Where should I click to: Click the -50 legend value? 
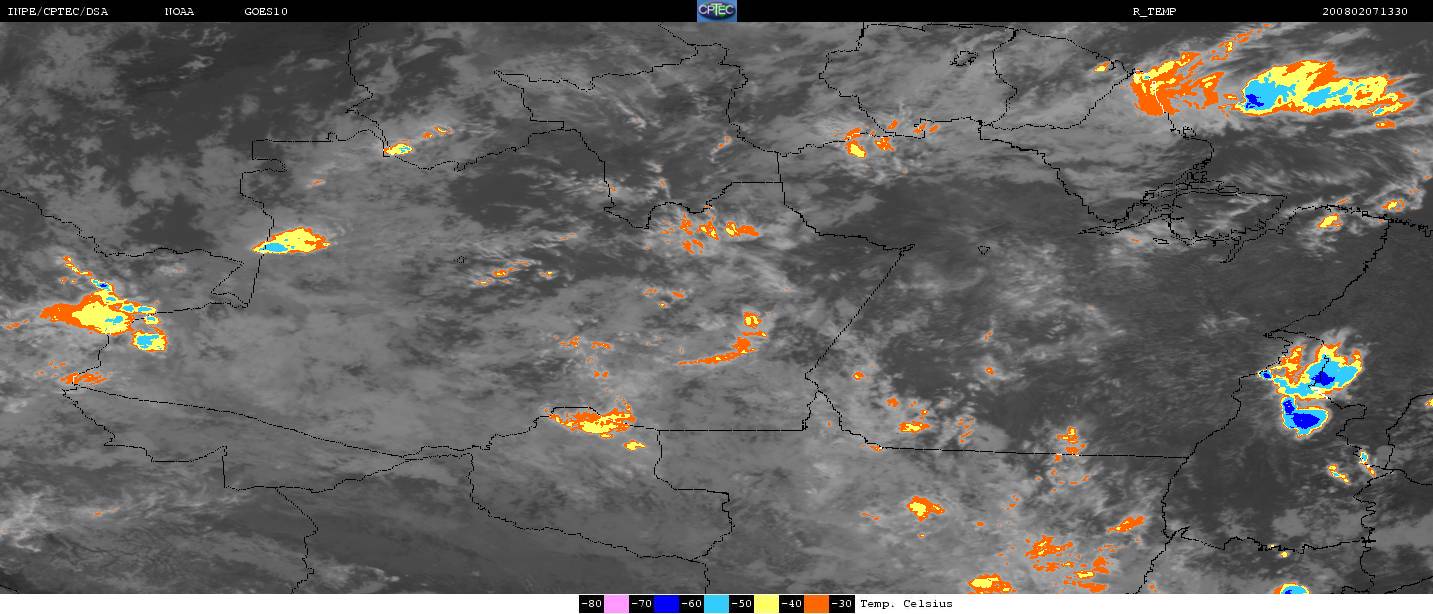click(741, 604)
